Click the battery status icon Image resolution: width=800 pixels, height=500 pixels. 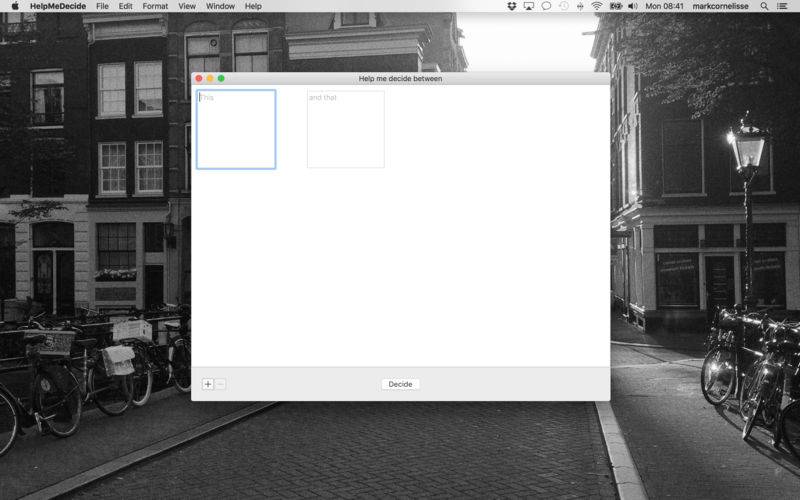(x=616, y=6)
